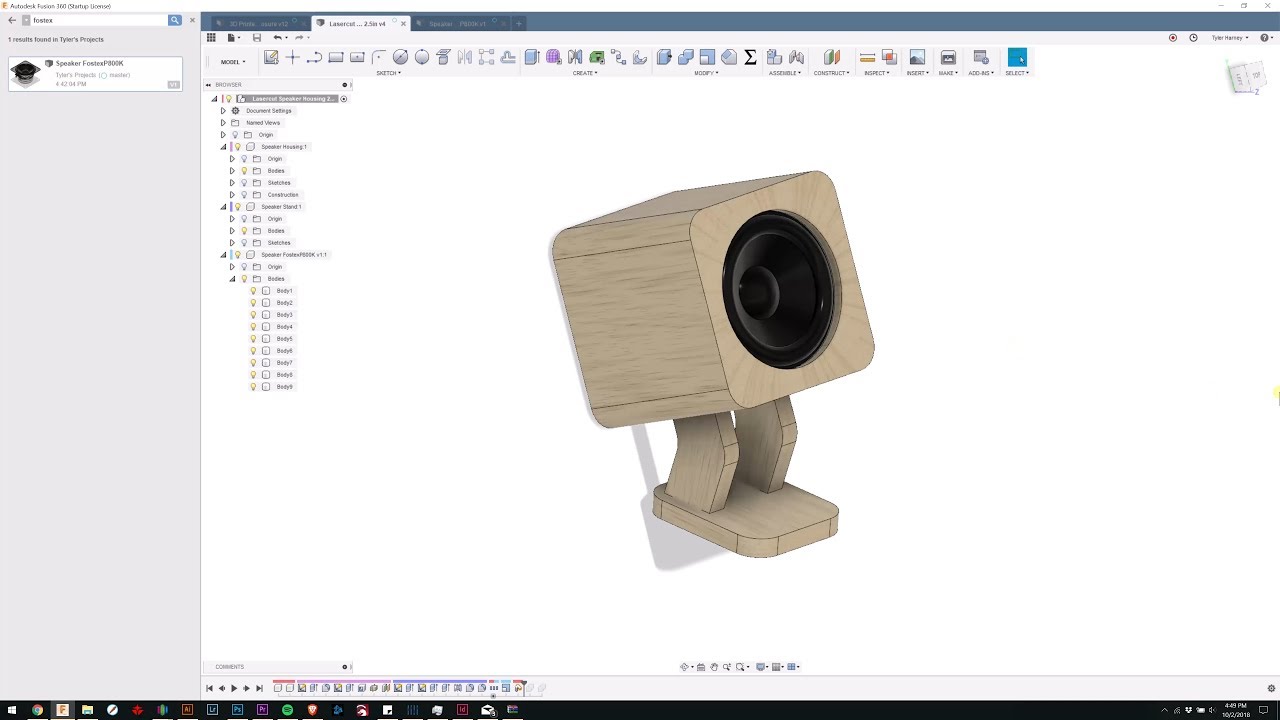Choose the Extrude tool in Create

pos(532,57)
